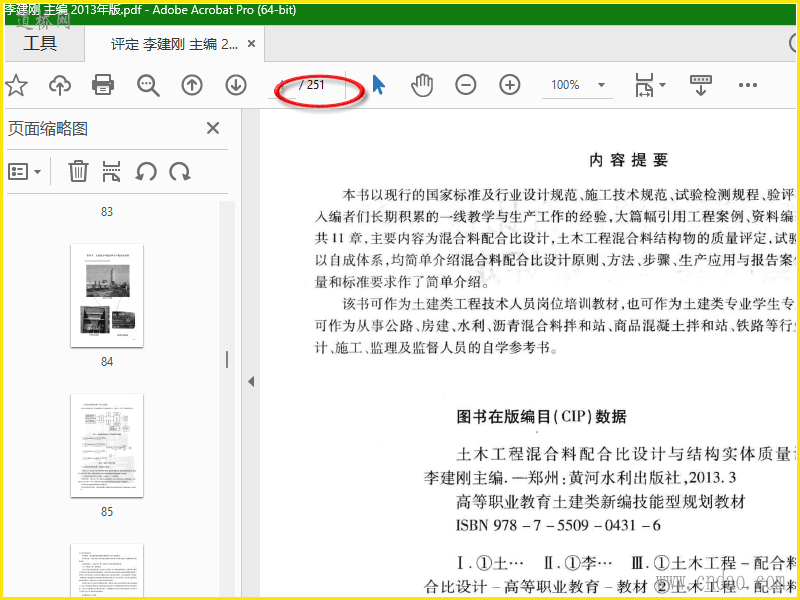This screenshot has height=600, width=800.
Task: Click the 高等职业教育土建类新编技能型规划教材 line
Action: pyautogui.click(x=601, y=502)
